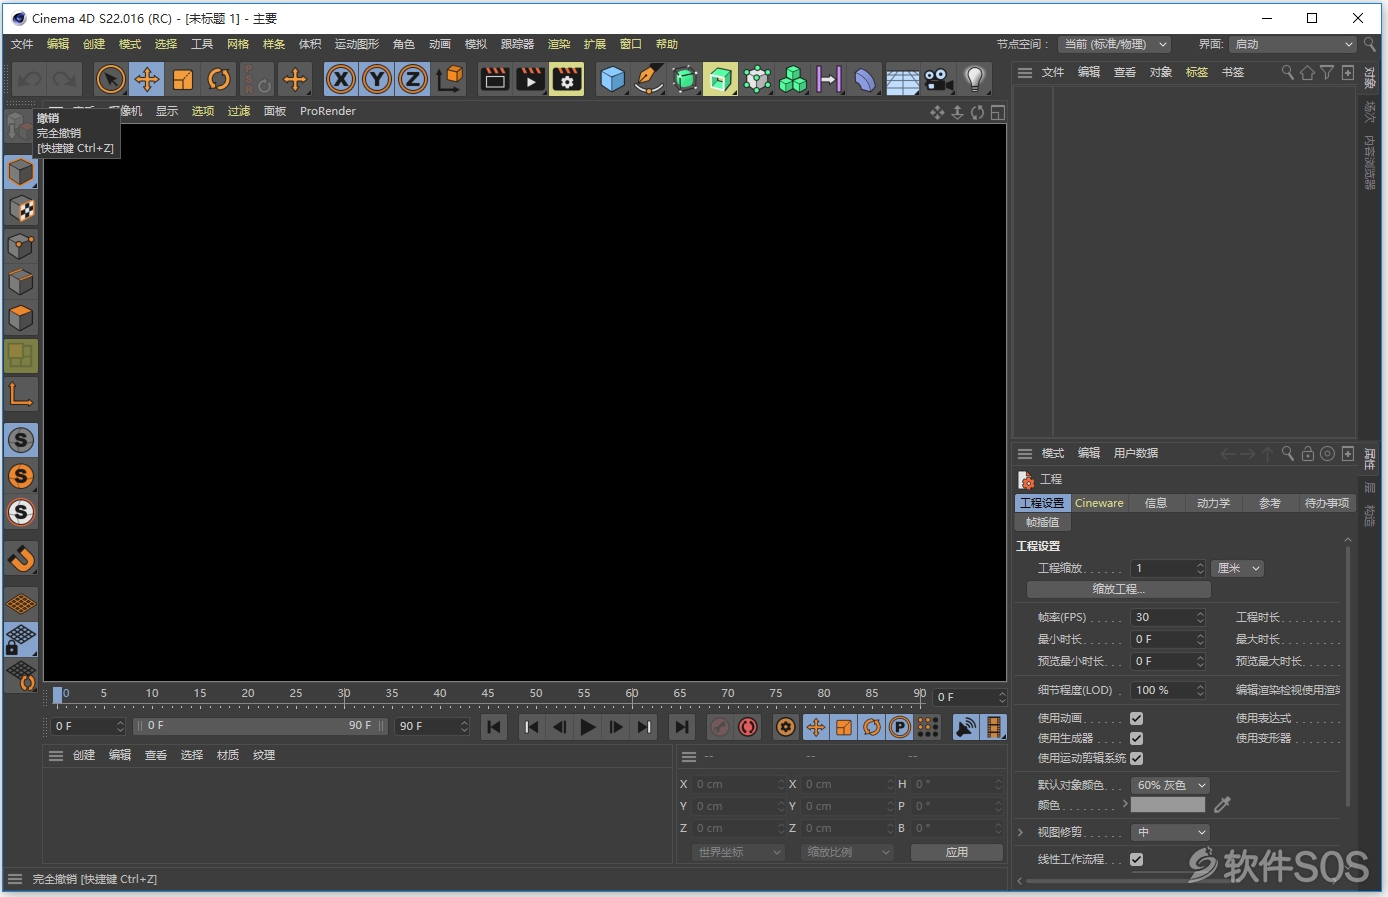This screenshot has height=897, width=1388.
Task: Open the 材质 menu in material manager
Action: click(228, 755)
